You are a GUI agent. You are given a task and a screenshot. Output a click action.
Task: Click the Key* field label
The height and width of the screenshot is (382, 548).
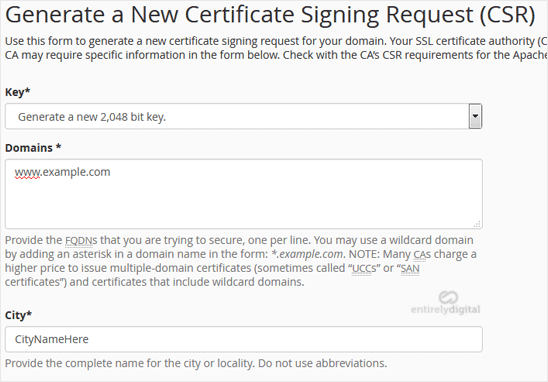click(17, 92)
